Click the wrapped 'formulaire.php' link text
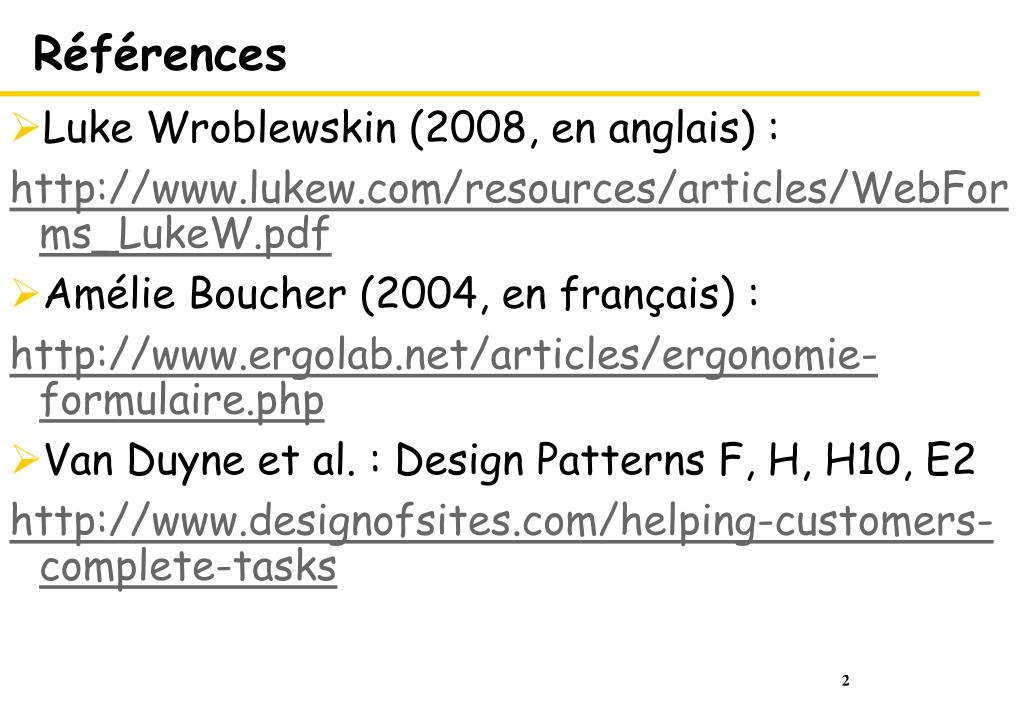Screen dimensions: 1023x708 tap(182, 400)
